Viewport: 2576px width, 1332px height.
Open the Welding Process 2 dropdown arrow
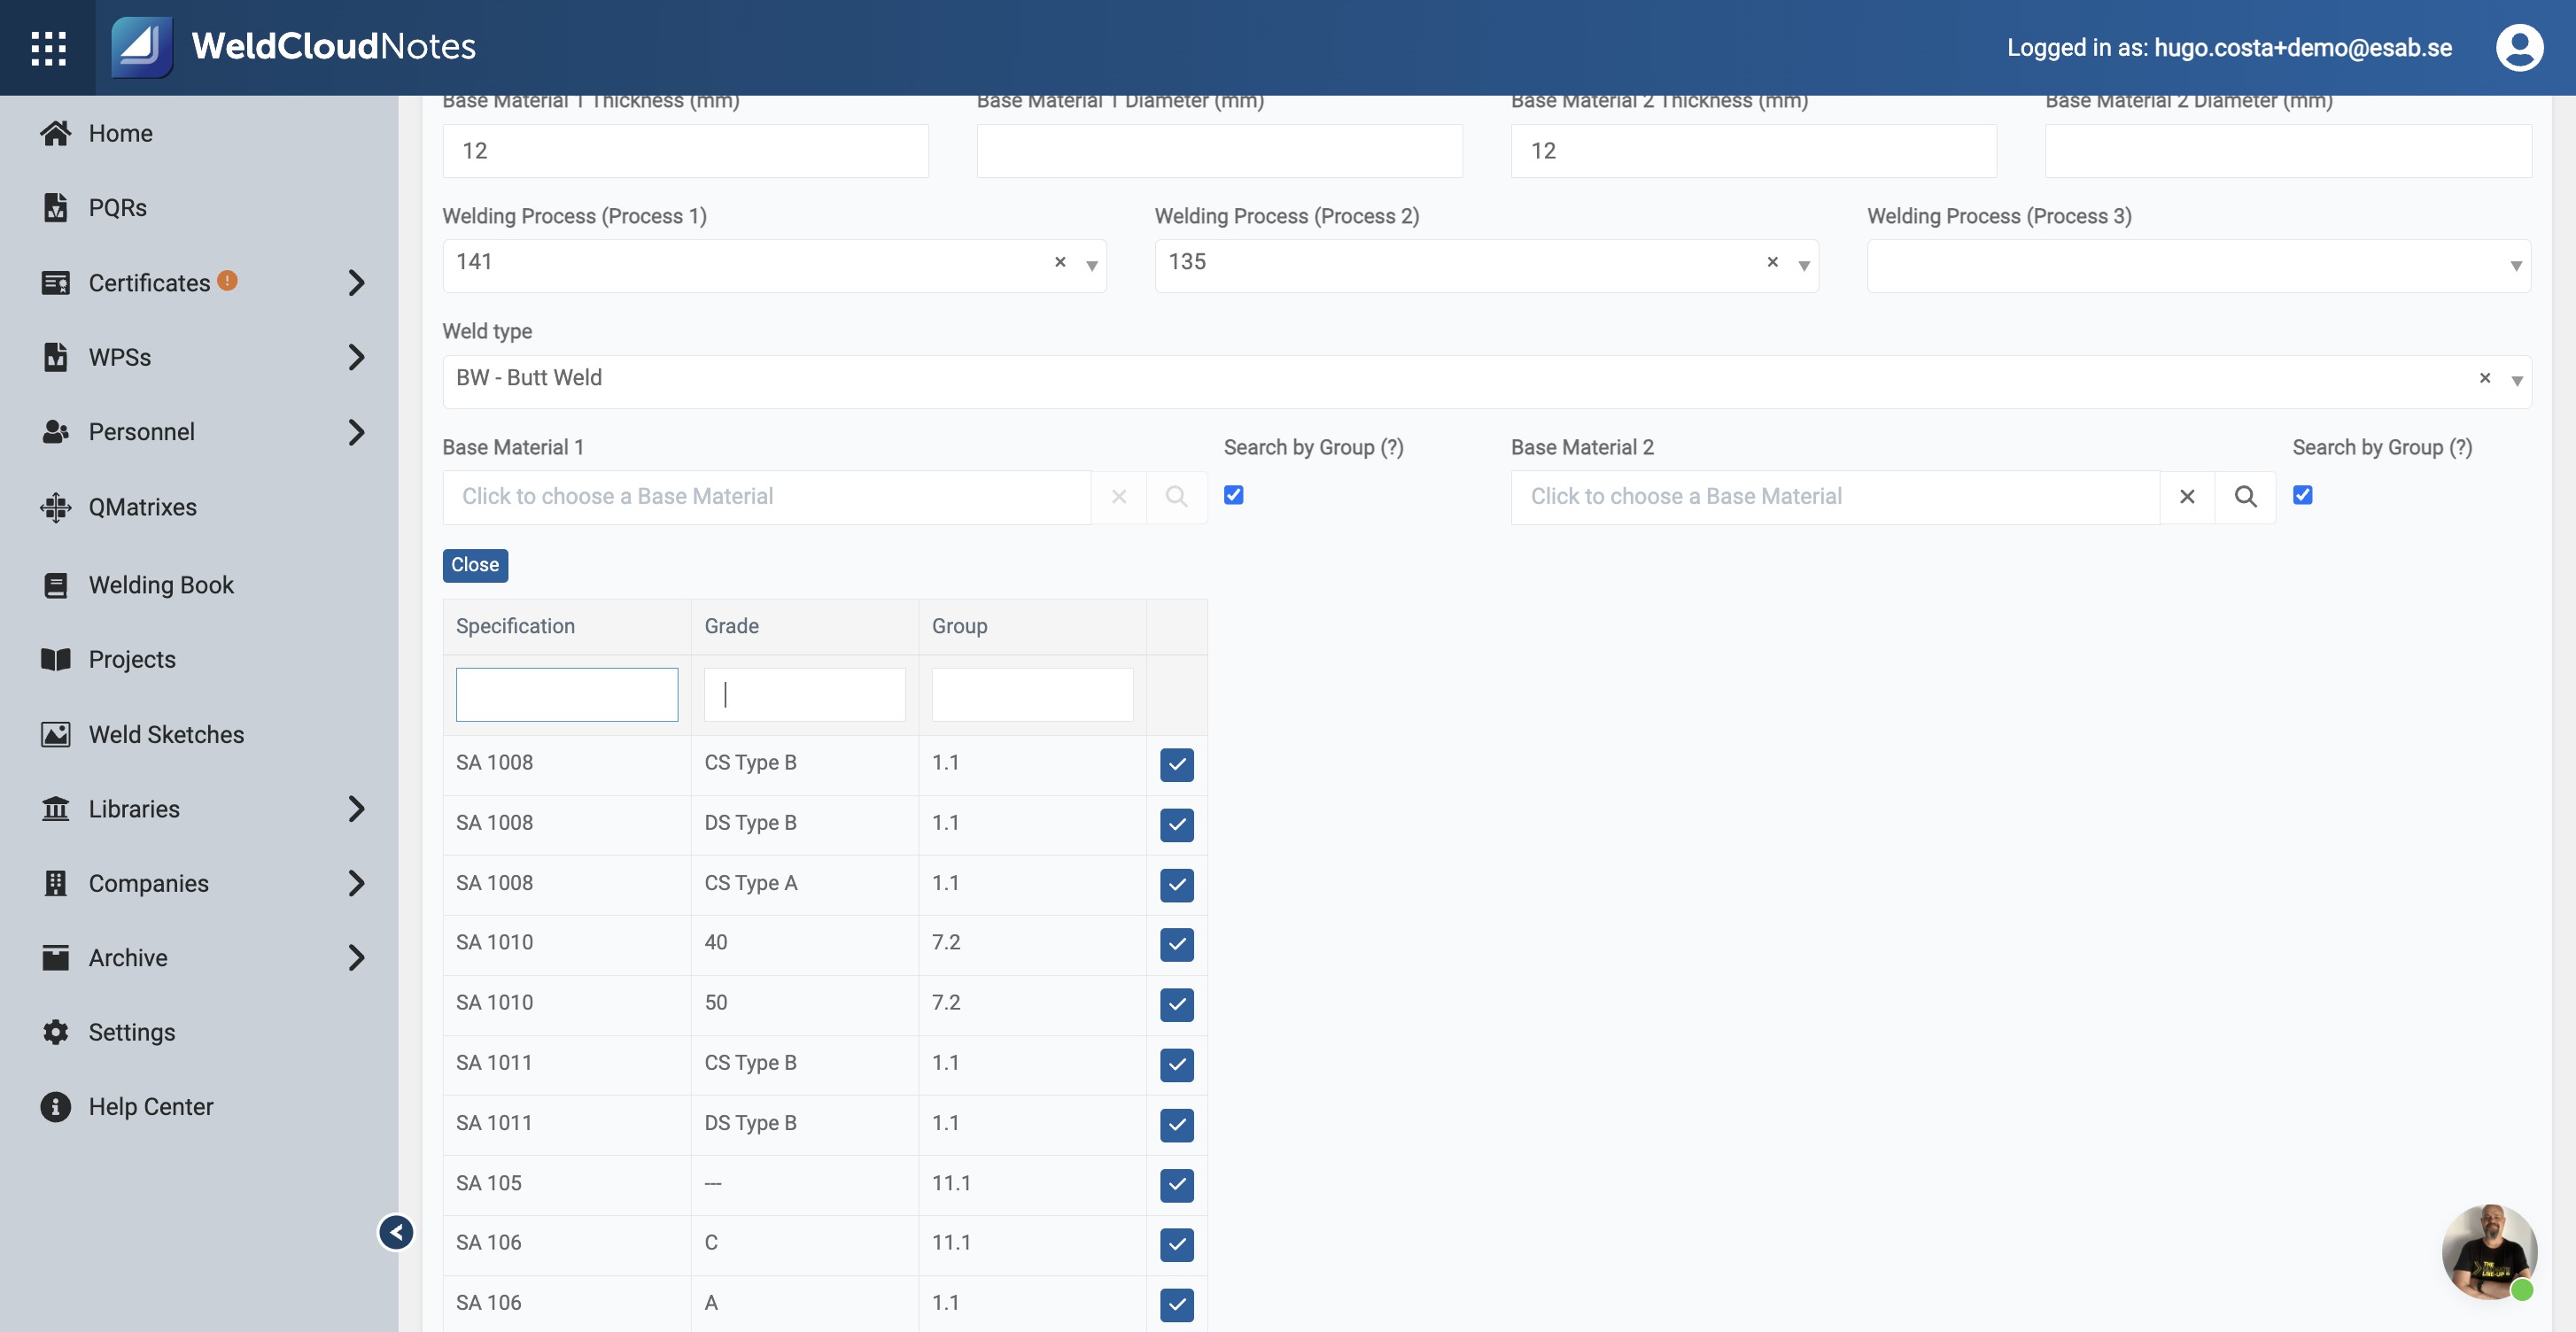click(x=1804, y=266)
